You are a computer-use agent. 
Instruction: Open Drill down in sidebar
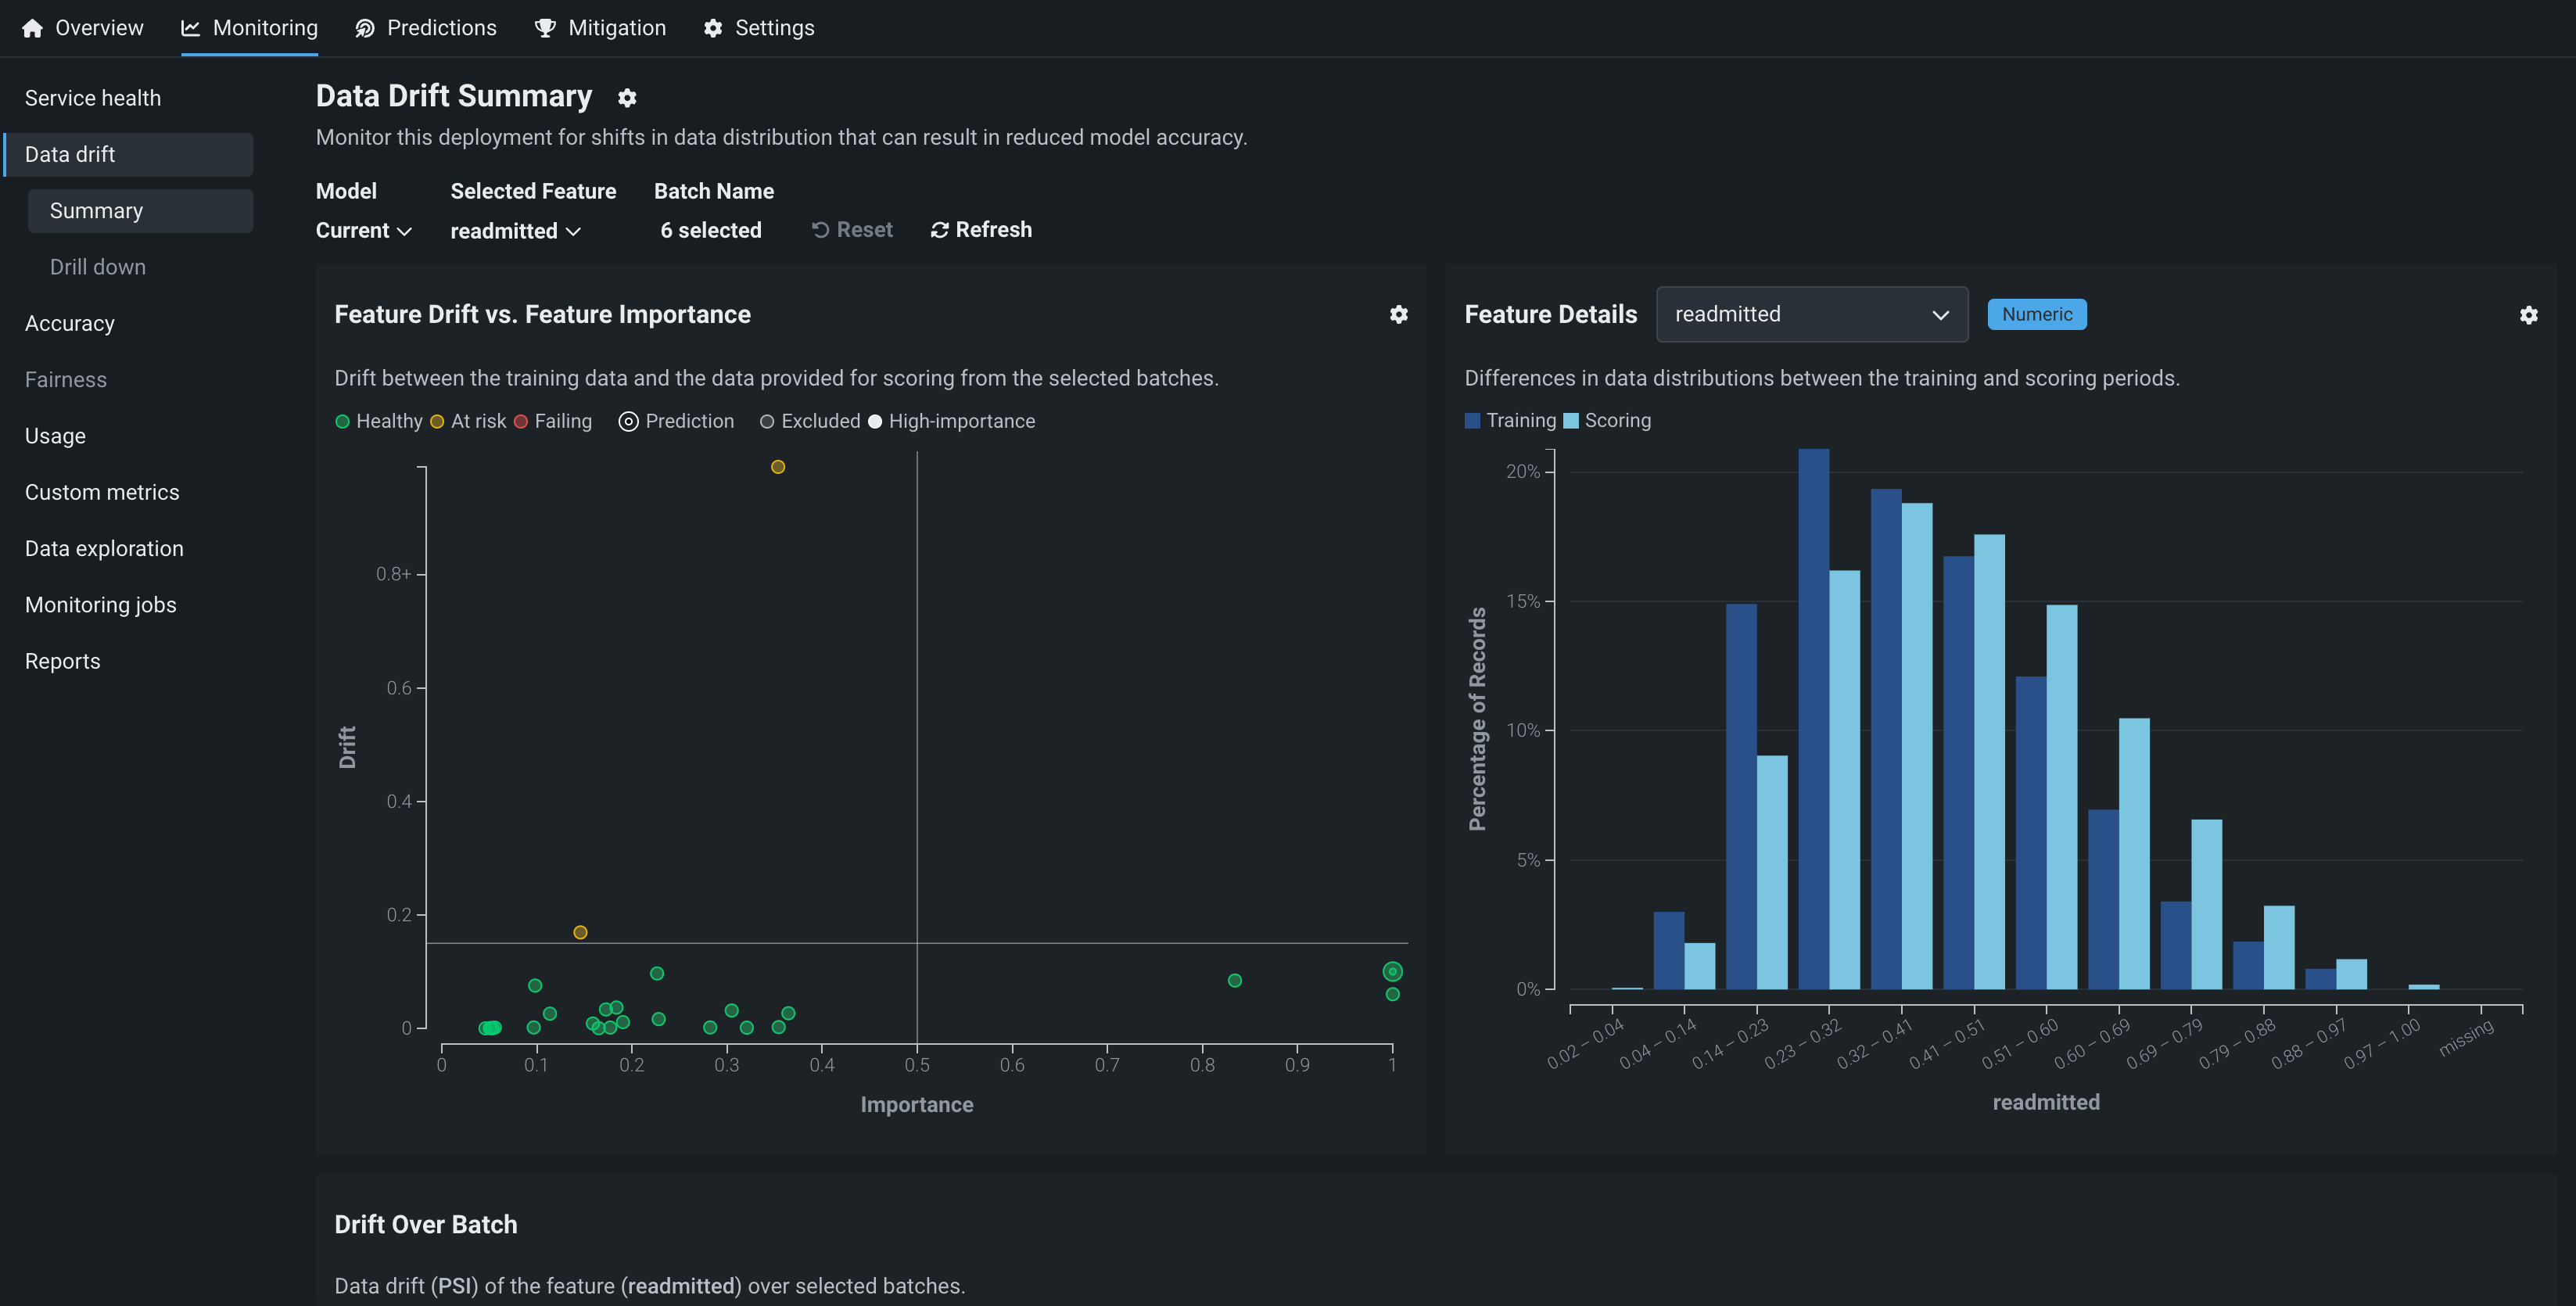click(x=98, y=267)
